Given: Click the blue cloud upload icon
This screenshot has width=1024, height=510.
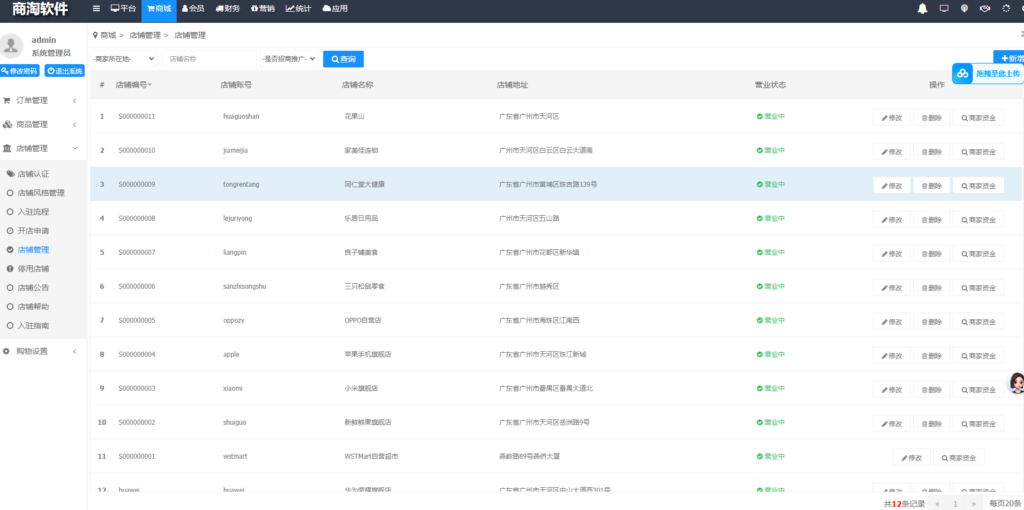Looking at the screenshot, I should tap(962, 73).
